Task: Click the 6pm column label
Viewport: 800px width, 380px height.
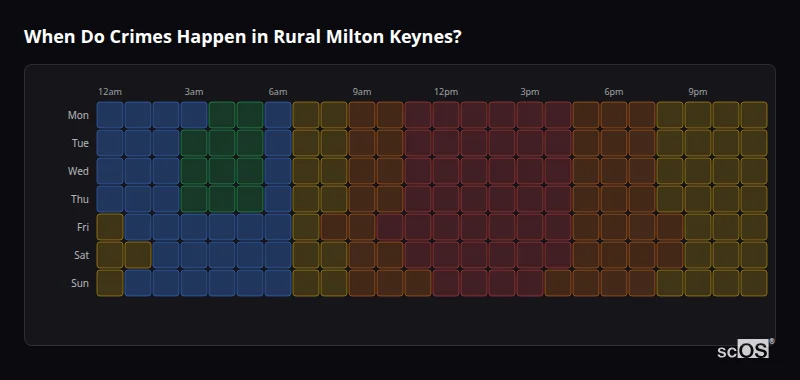Action: (x=614, y=92)
